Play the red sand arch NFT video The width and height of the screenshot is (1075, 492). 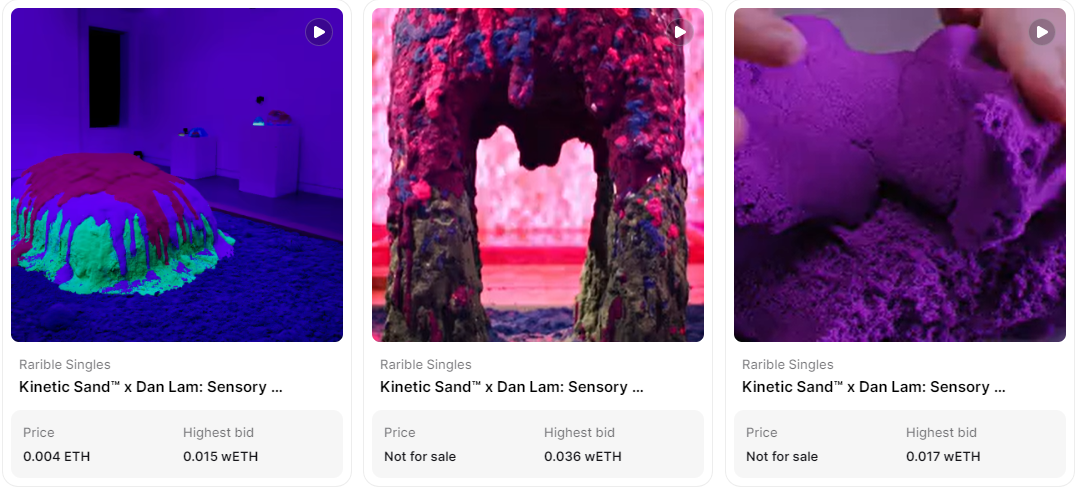[x=680, y=32]
